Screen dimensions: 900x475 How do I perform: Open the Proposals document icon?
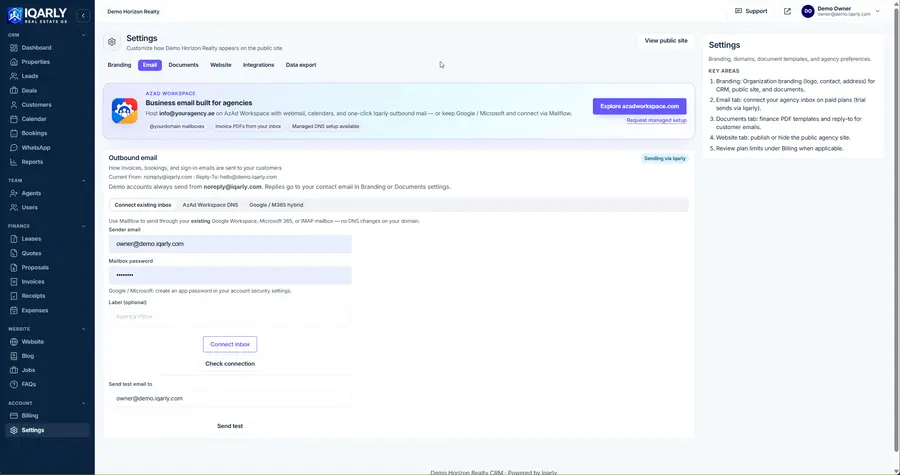[x=14, y=267]
